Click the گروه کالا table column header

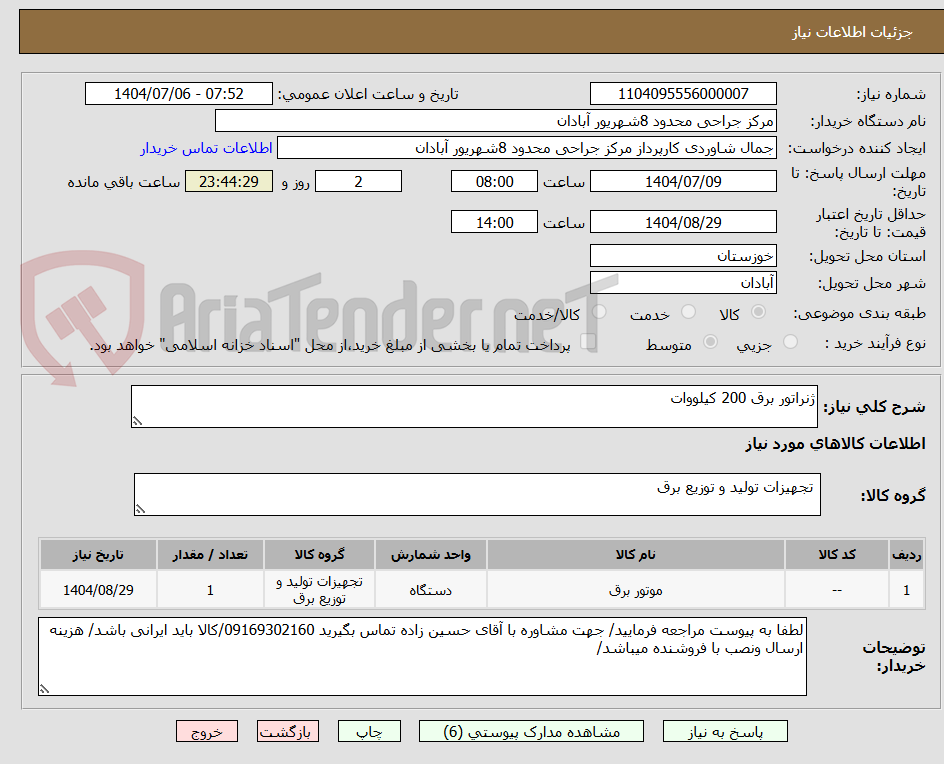(319, 554)
